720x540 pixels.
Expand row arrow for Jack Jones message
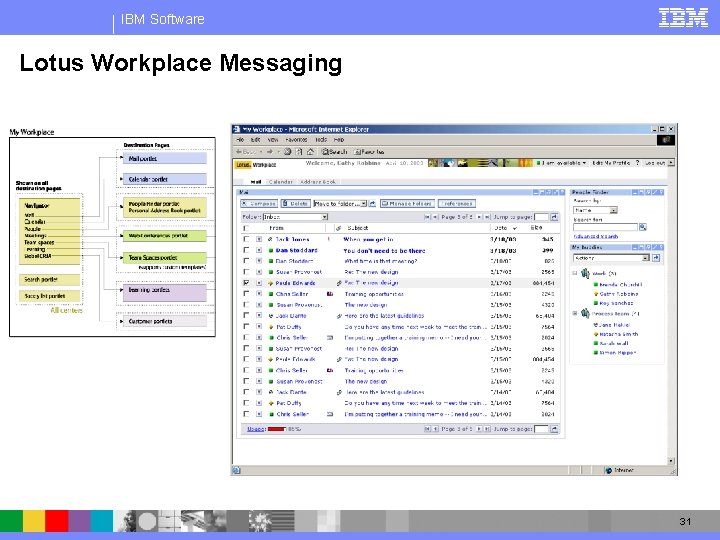(259, 239)
